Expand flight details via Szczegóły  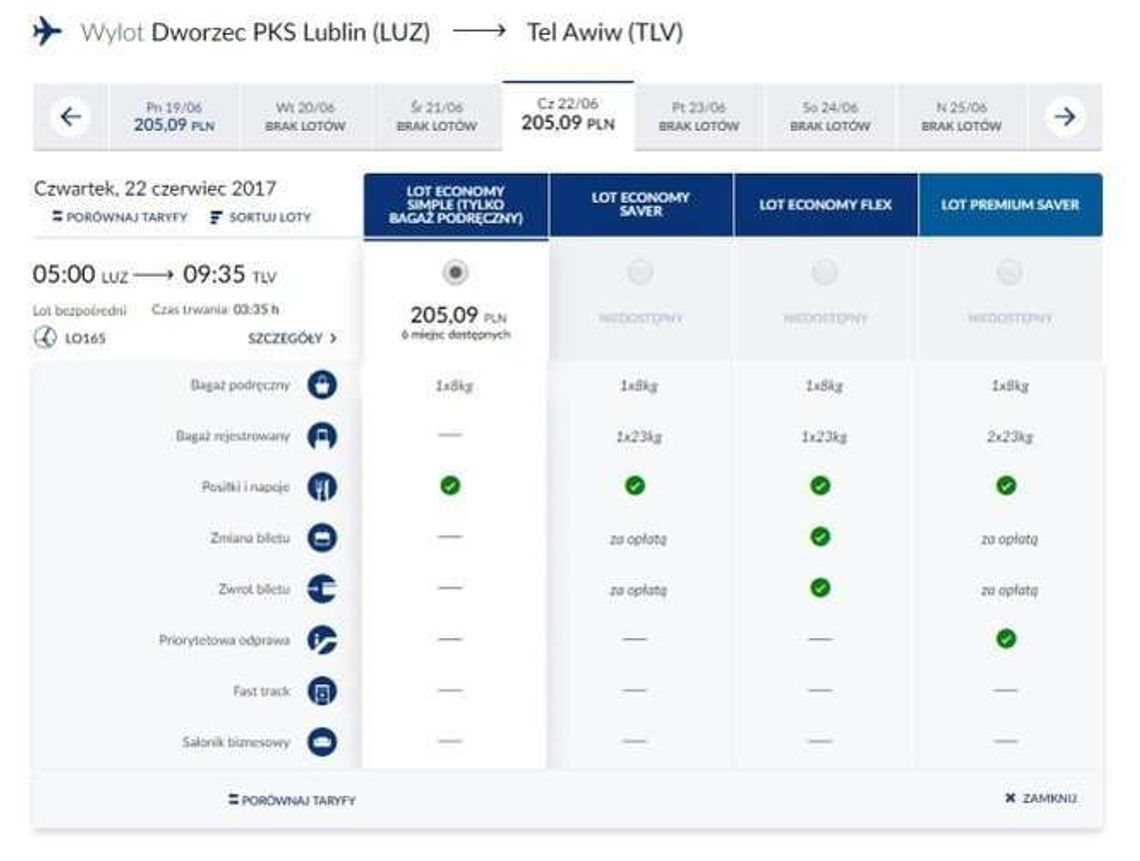coord(292,338)
